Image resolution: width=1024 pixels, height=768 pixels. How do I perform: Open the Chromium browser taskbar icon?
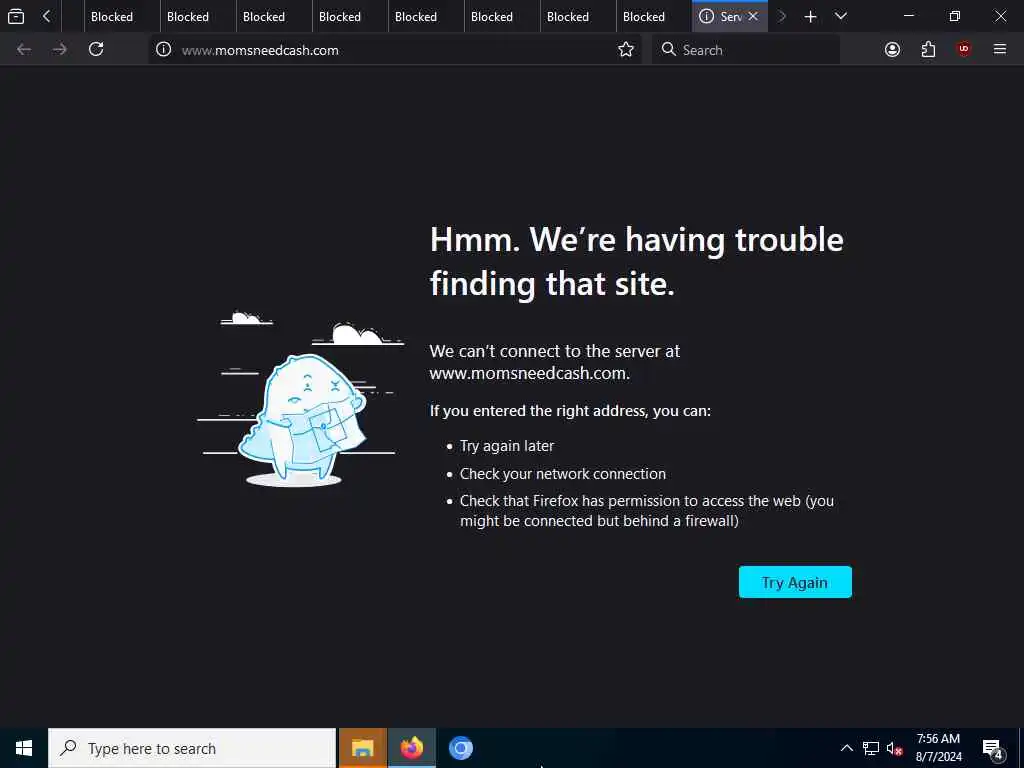(x=460, y=748)
